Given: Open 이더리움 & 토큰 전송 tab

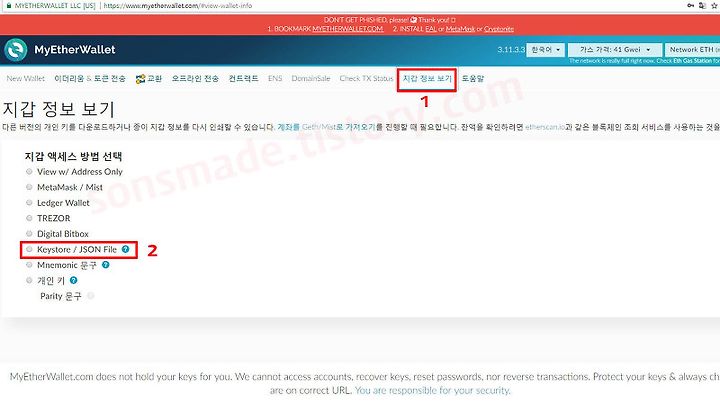Looking at the screenshot, I should (90, 79).
